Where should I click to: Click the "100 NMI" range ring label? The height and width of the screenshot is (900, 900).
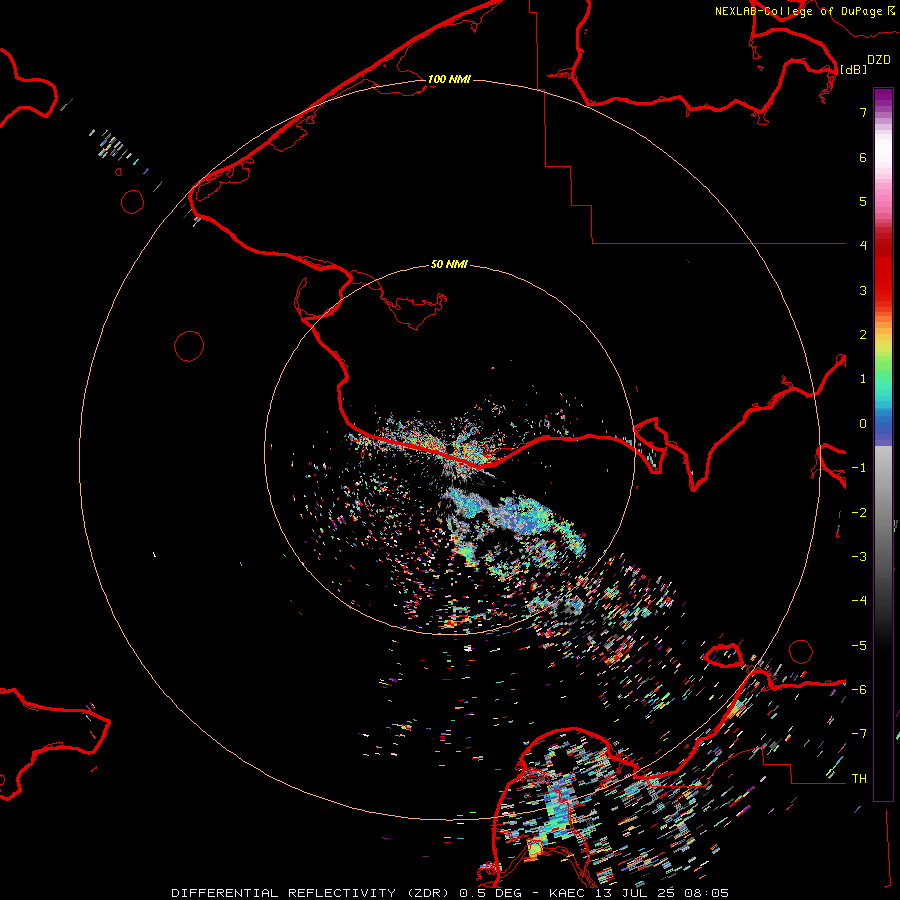click(449, 79)
